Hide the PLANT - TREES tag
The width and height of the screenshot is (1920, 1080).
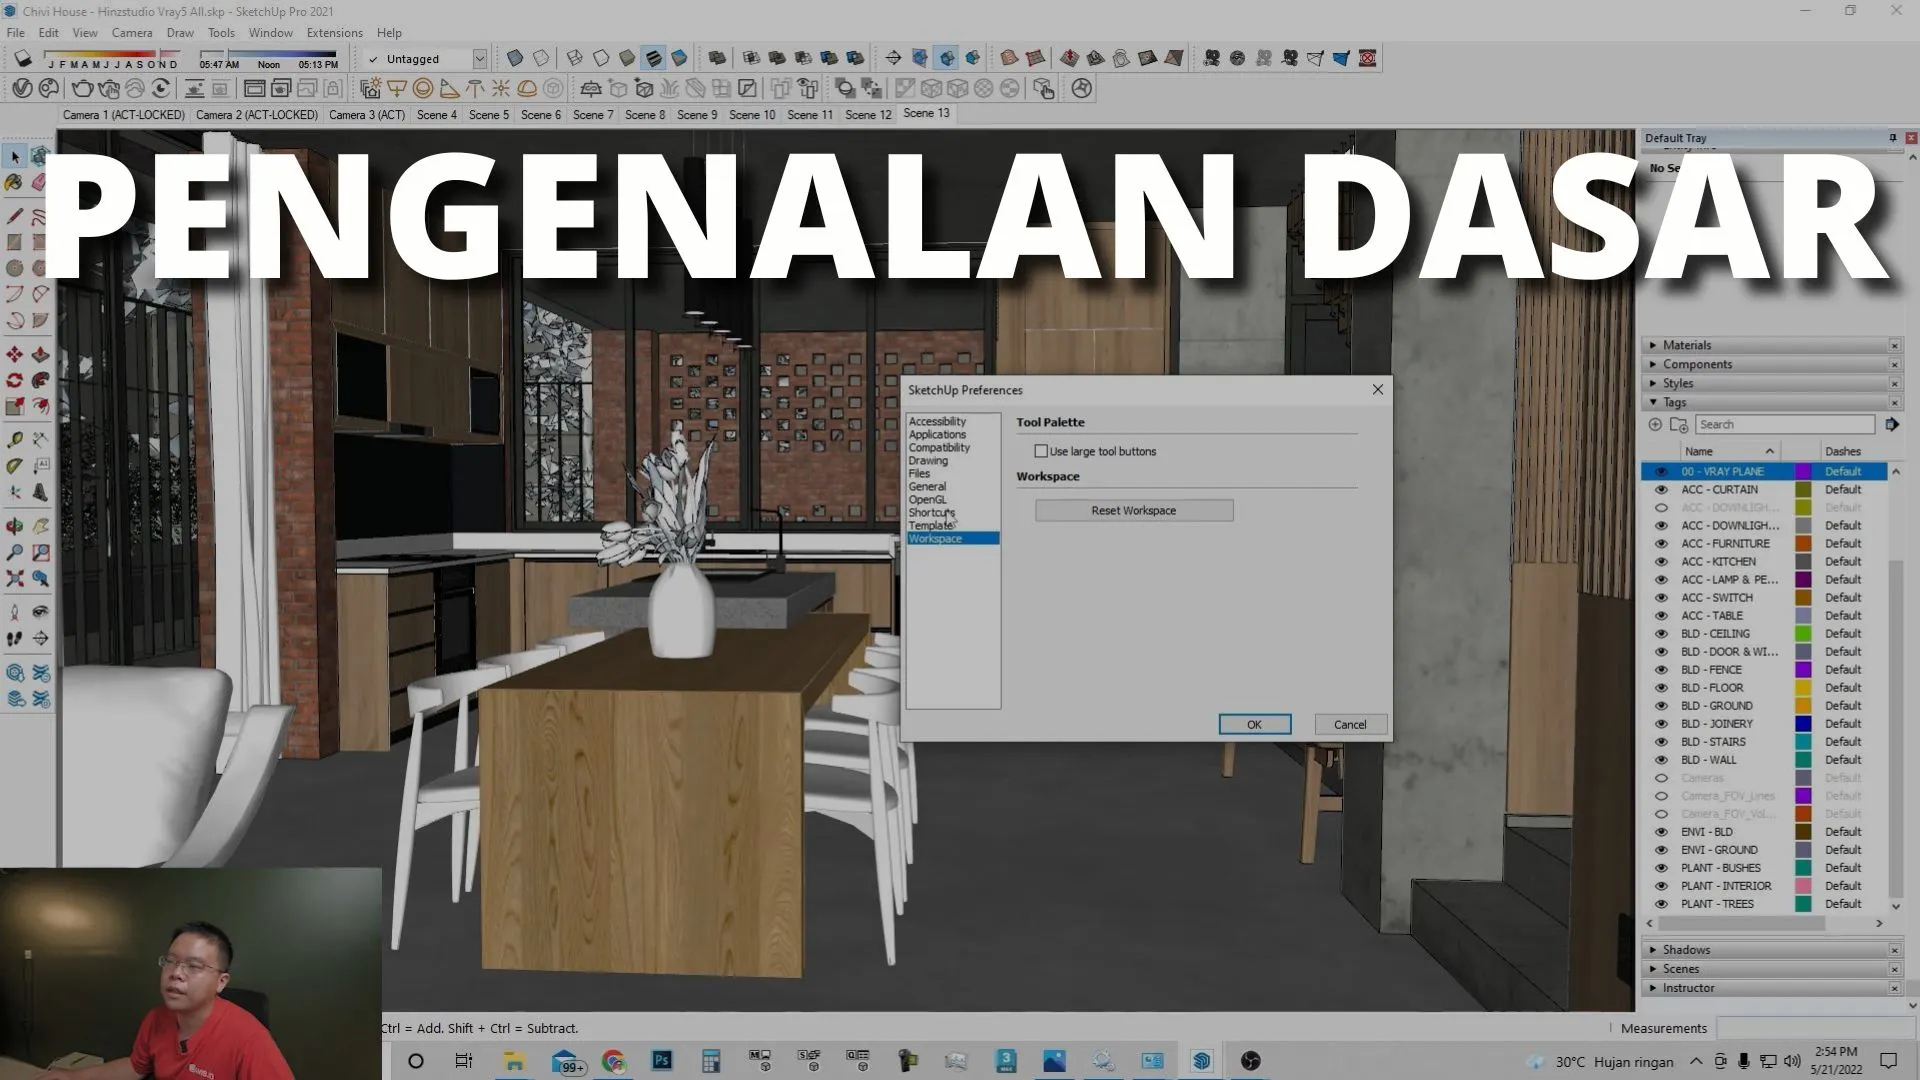point(1661,904)
